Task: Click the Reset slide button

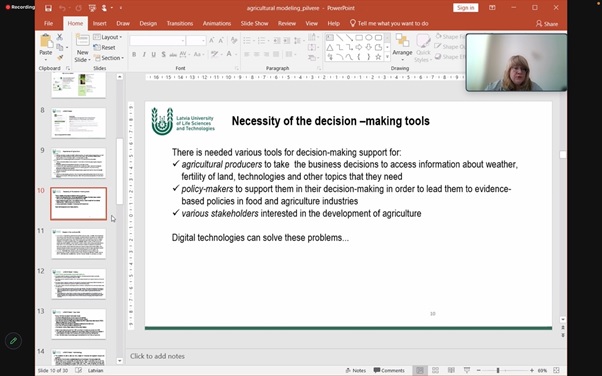Action: tap(104, 48)
